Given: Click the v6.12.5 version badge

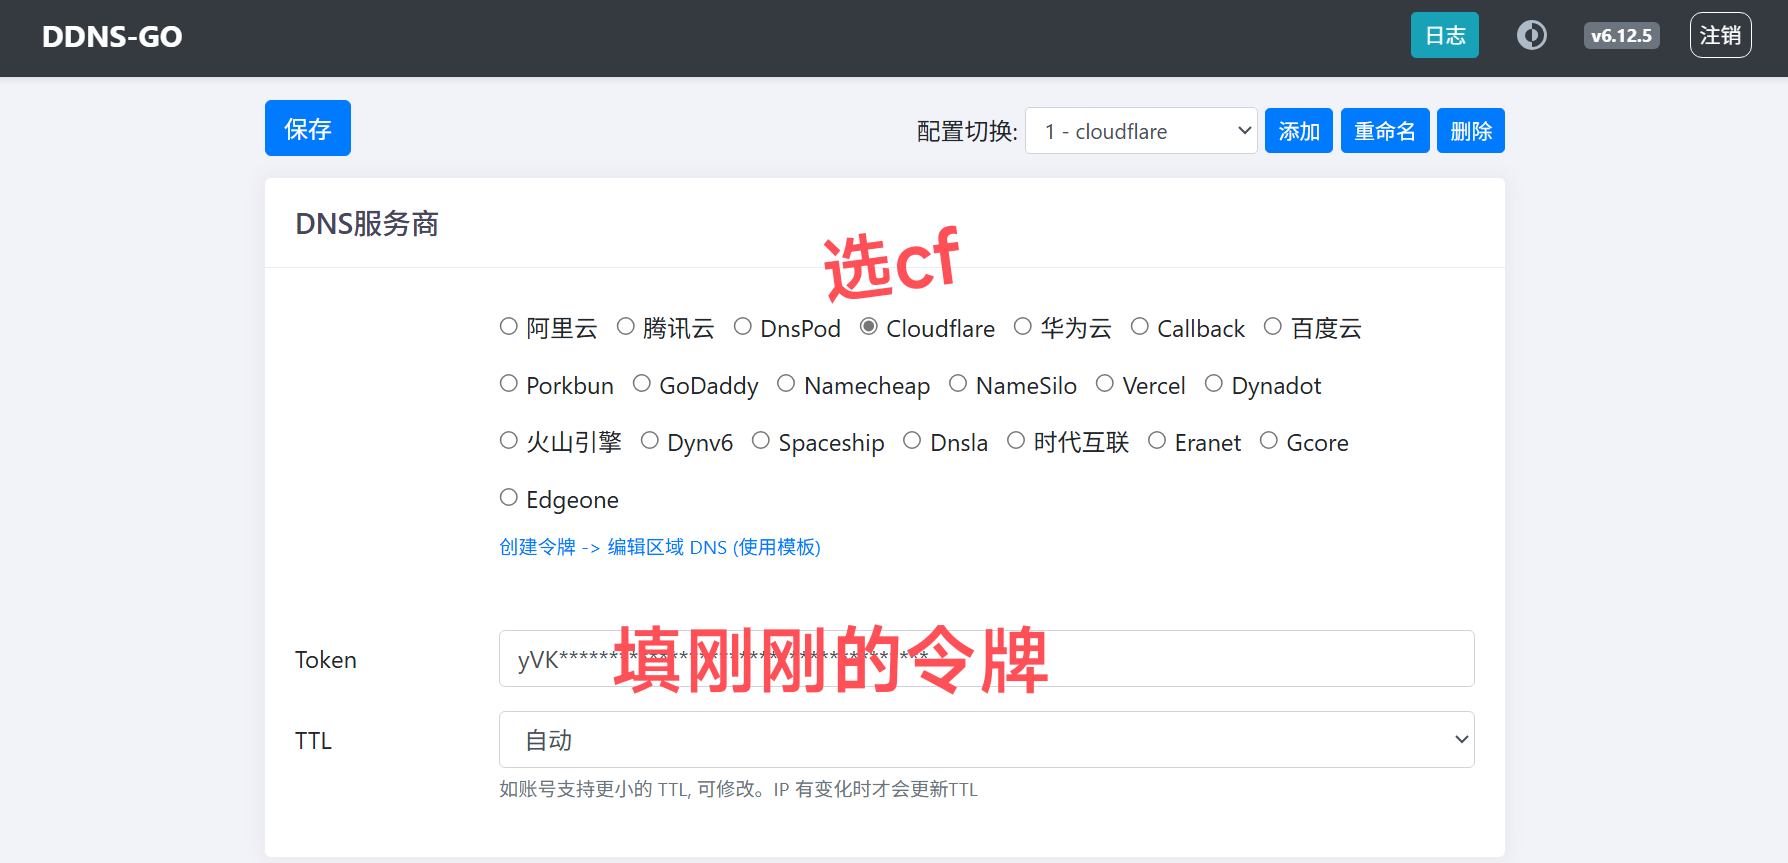Looking at the screenshot, I should [x=1621, y=36].
